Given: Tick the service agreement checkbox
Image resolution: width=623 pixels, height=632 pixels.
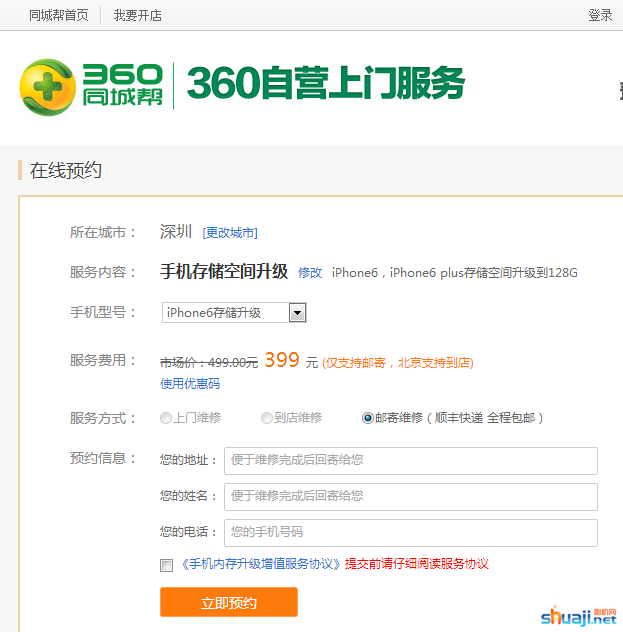Looking at the screenshot, I should [166, 565].
